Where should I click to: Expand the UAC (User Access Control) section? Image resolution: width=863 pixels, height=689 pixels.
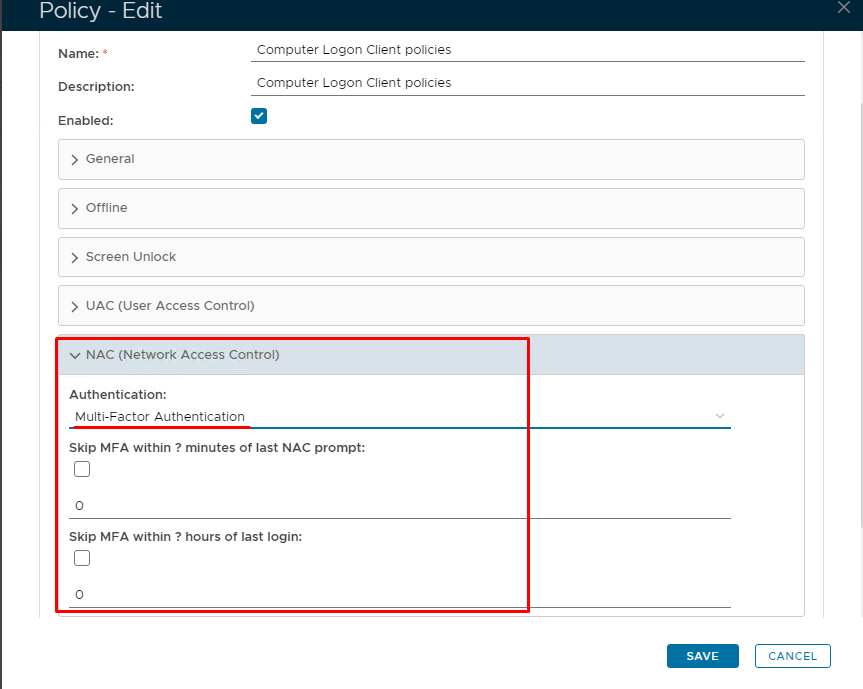pyautogui.click(x=170, y=306)
